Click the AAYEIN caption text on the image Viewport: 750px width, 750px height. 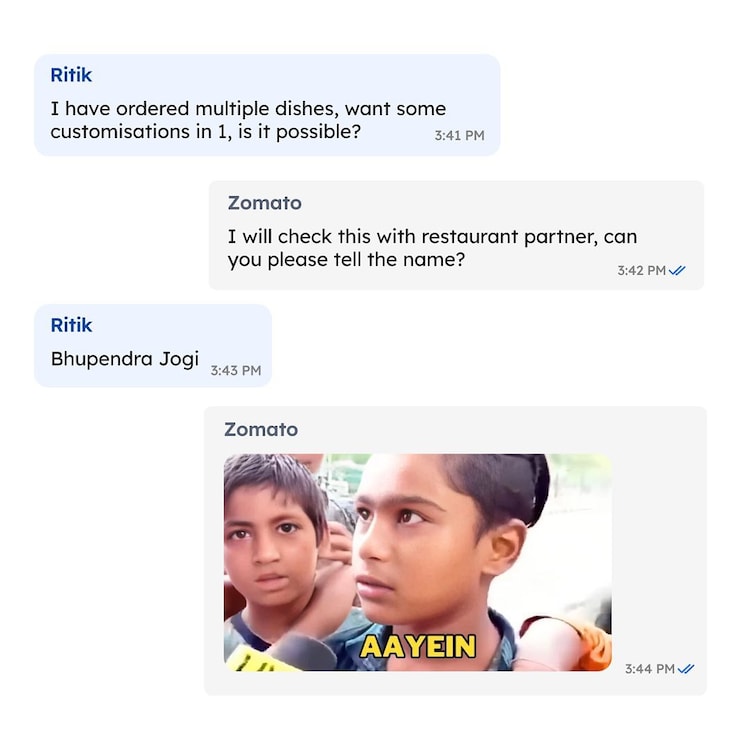click(418, 647)
